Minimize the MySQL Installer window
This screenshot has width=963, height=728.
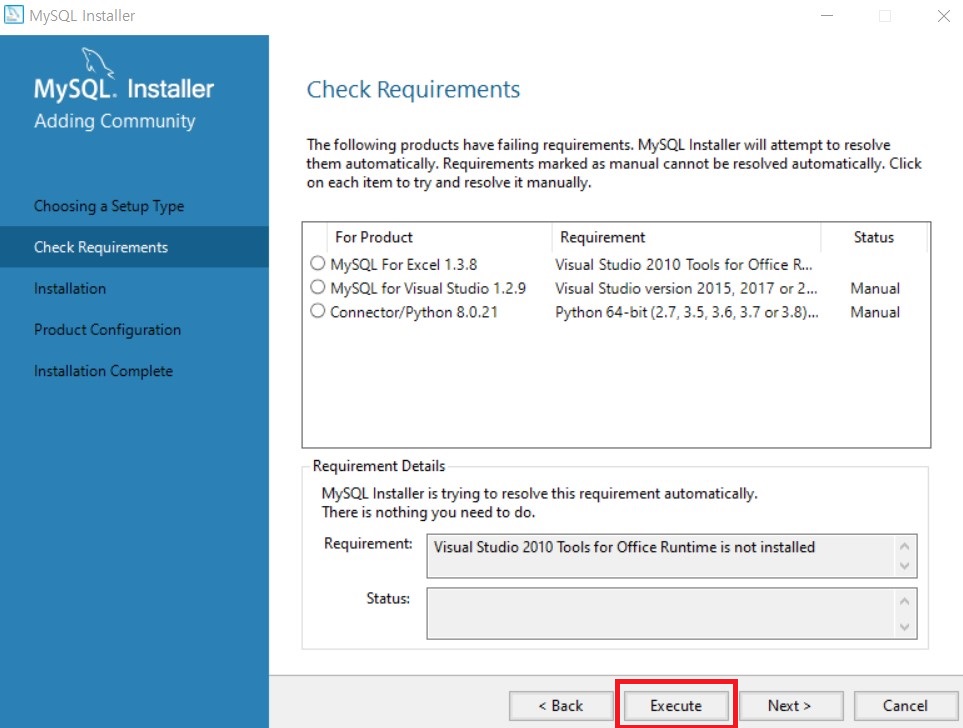(827, 15)
